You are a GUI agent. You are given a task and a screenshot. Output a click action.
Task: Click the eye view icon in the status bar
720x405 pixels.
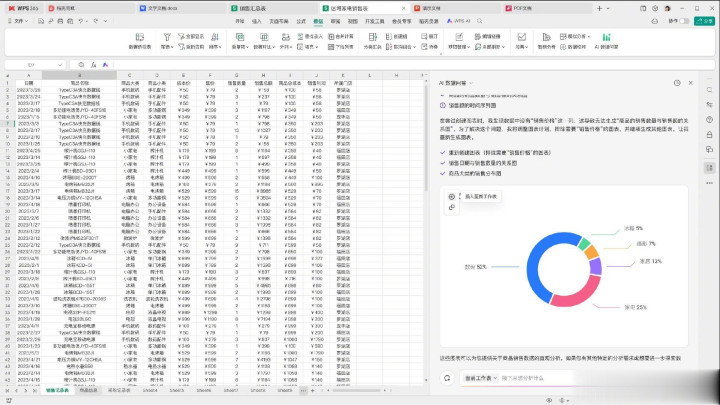(x=549, y=400)
